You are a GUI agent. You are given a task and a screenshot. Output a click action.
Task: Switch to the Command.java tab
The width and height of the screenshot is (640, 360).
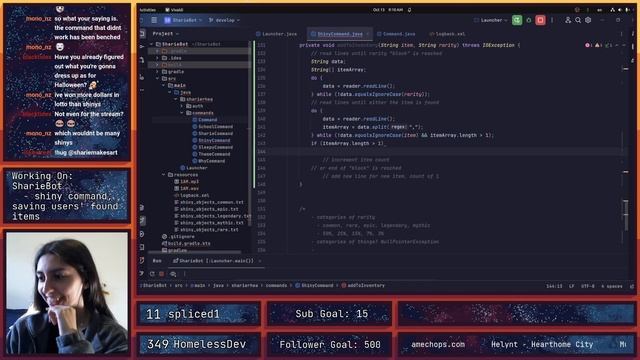[x=396, y=34]
